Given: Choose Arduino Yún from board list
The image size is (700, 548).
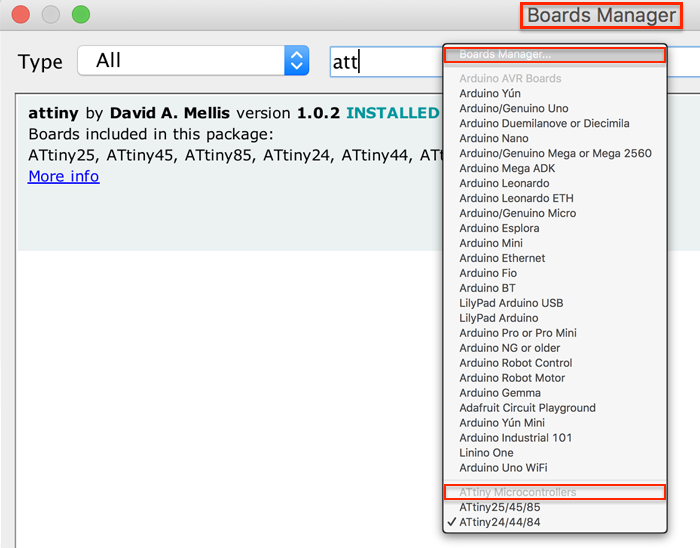Looking at the screenshot, I should (x=555, y=93).
